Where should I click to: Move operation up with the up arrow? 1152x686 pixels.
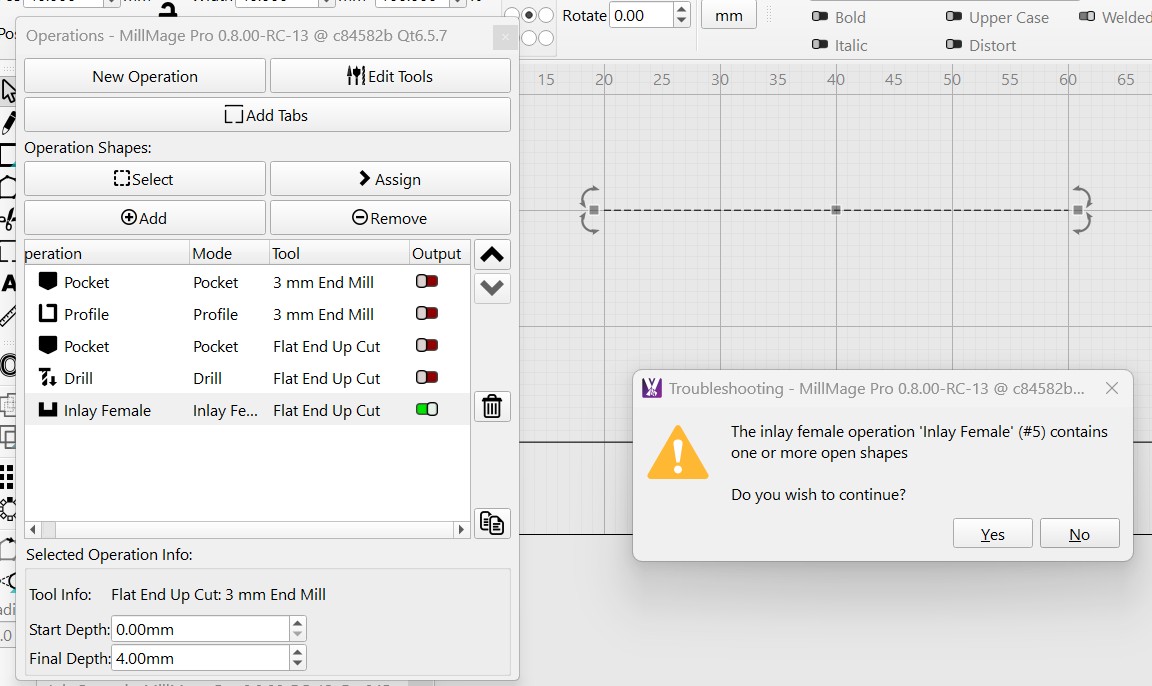click(492, 255)
